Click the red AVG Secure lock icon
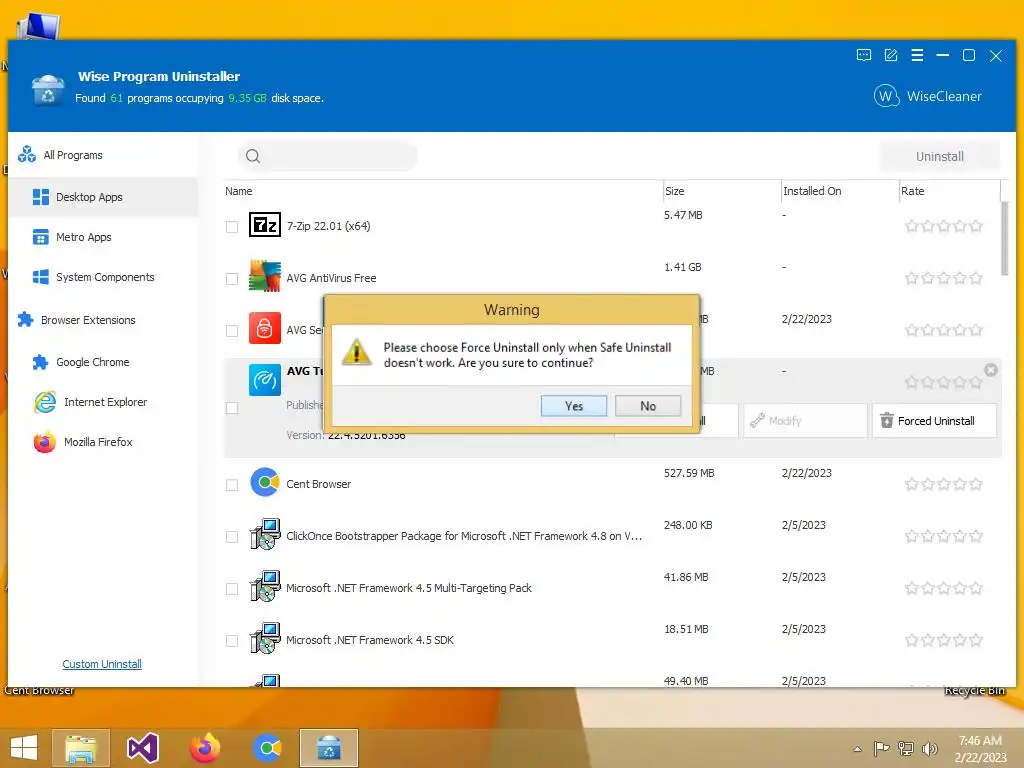The height and width of the screenshot is (768, 1024). coord(264,328)
